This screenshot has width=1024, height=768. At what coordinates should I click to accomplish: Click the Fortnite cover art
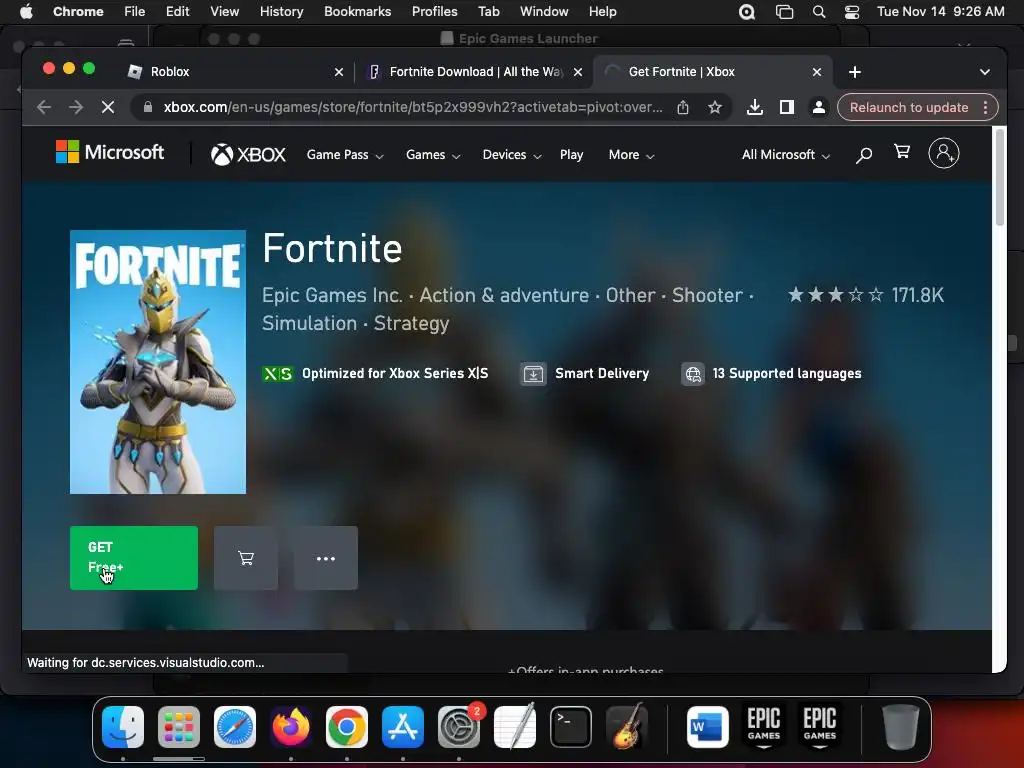coord(158,362)
